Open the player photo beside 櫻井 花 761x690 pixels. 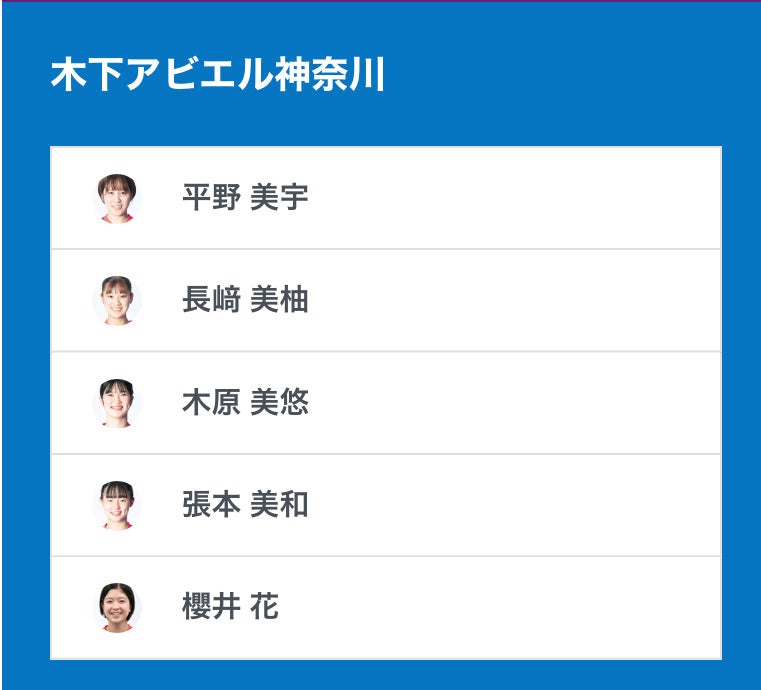point(117,607)
